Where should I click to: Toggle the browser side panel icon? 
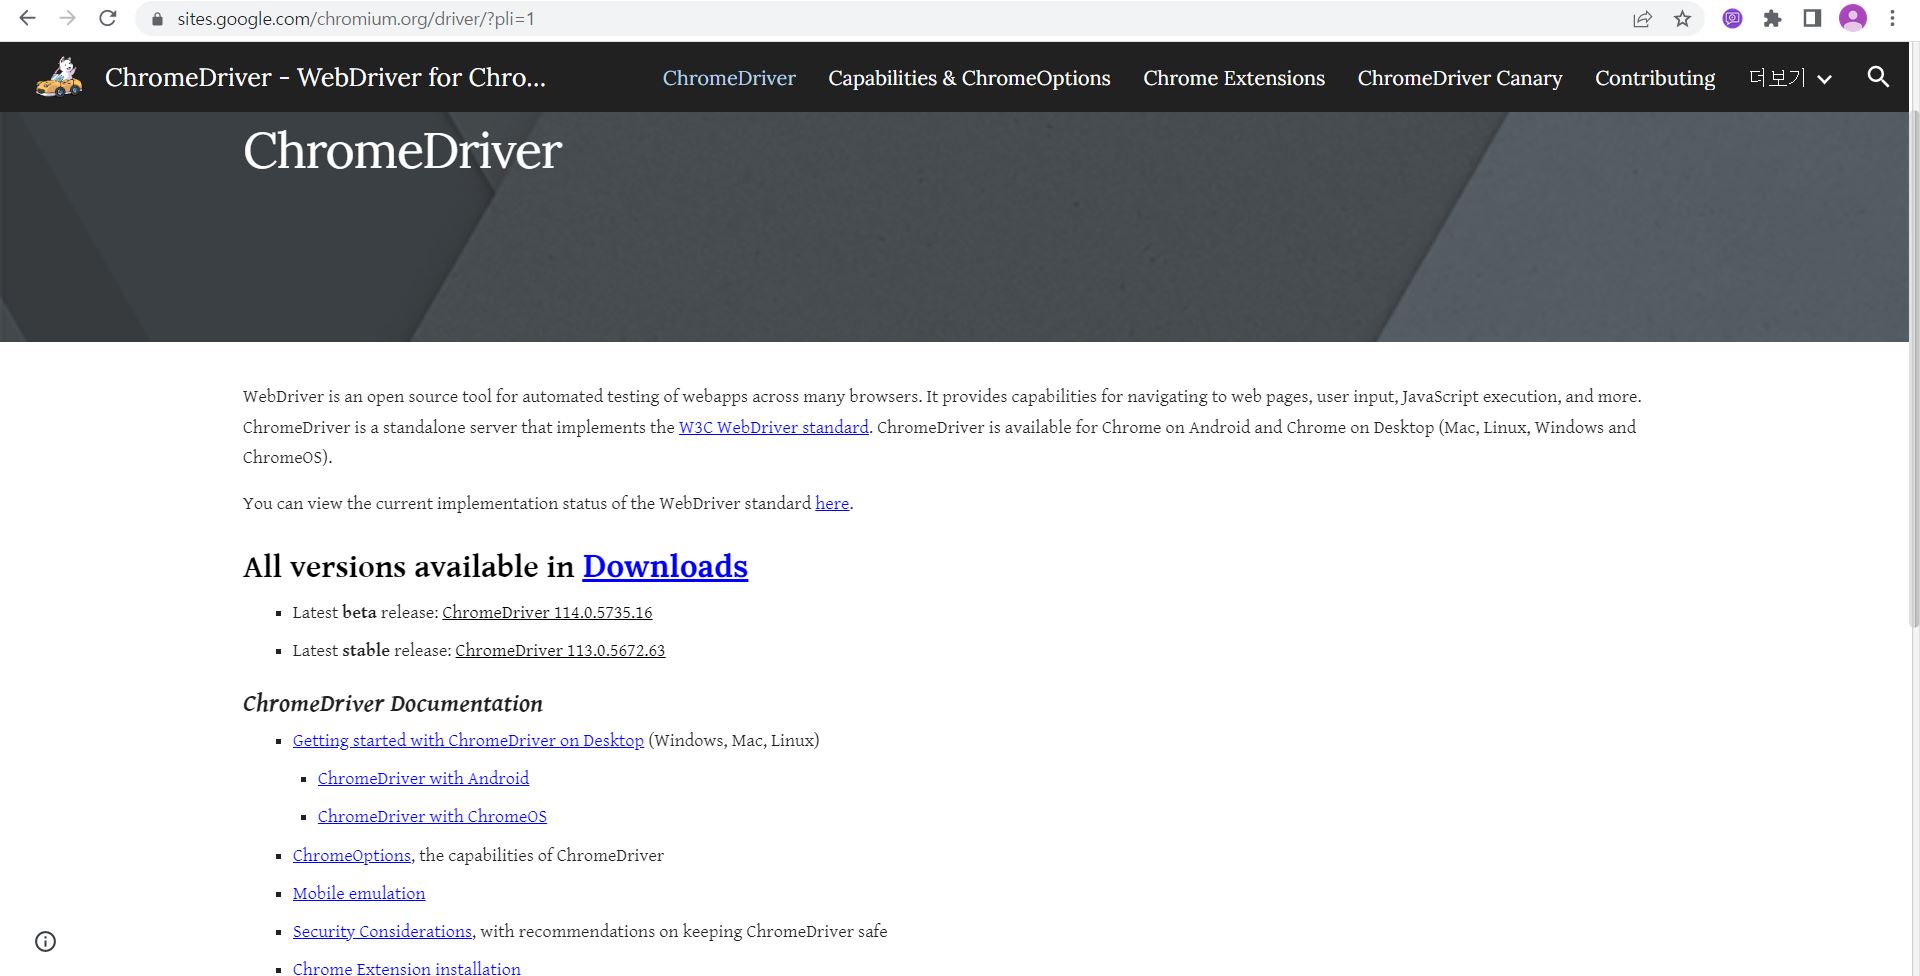point(1812,18)
